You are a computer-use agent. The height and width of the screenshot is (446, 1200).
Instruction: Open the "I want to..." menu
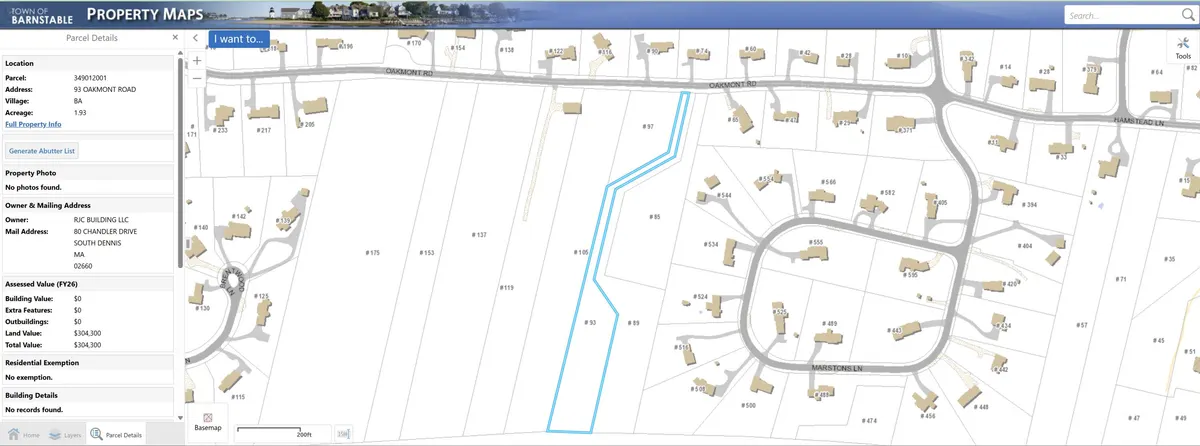(239, 39)
